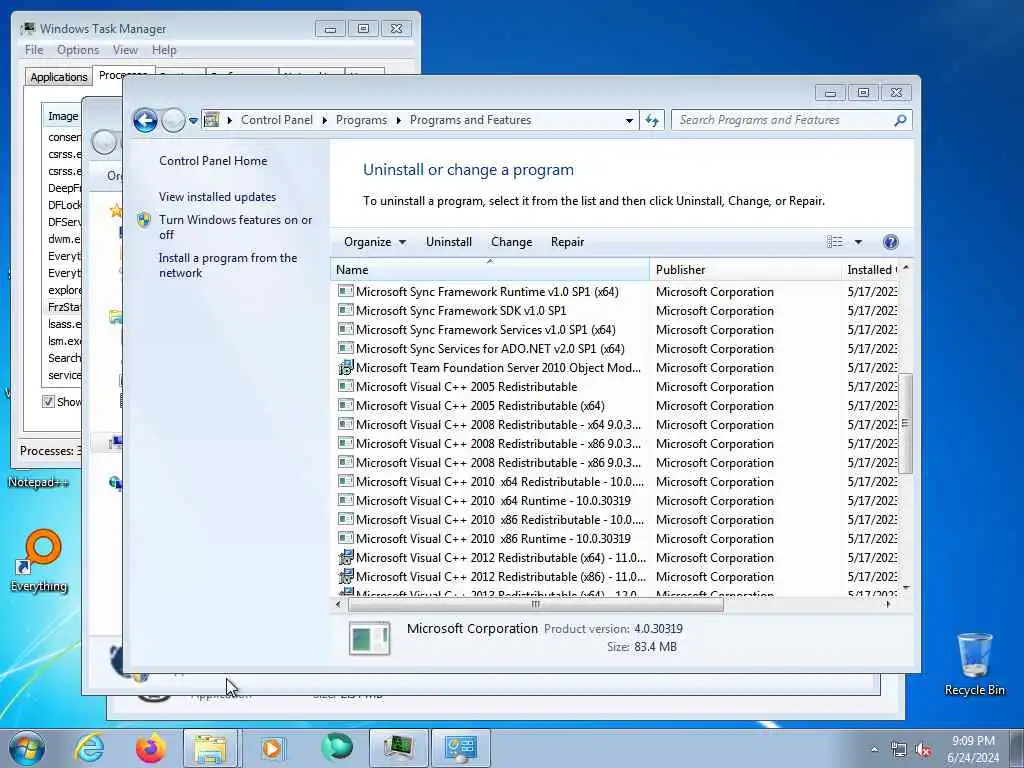Click the search magnifier icon
The image size is (1024, 768).
tap(900, 120)
